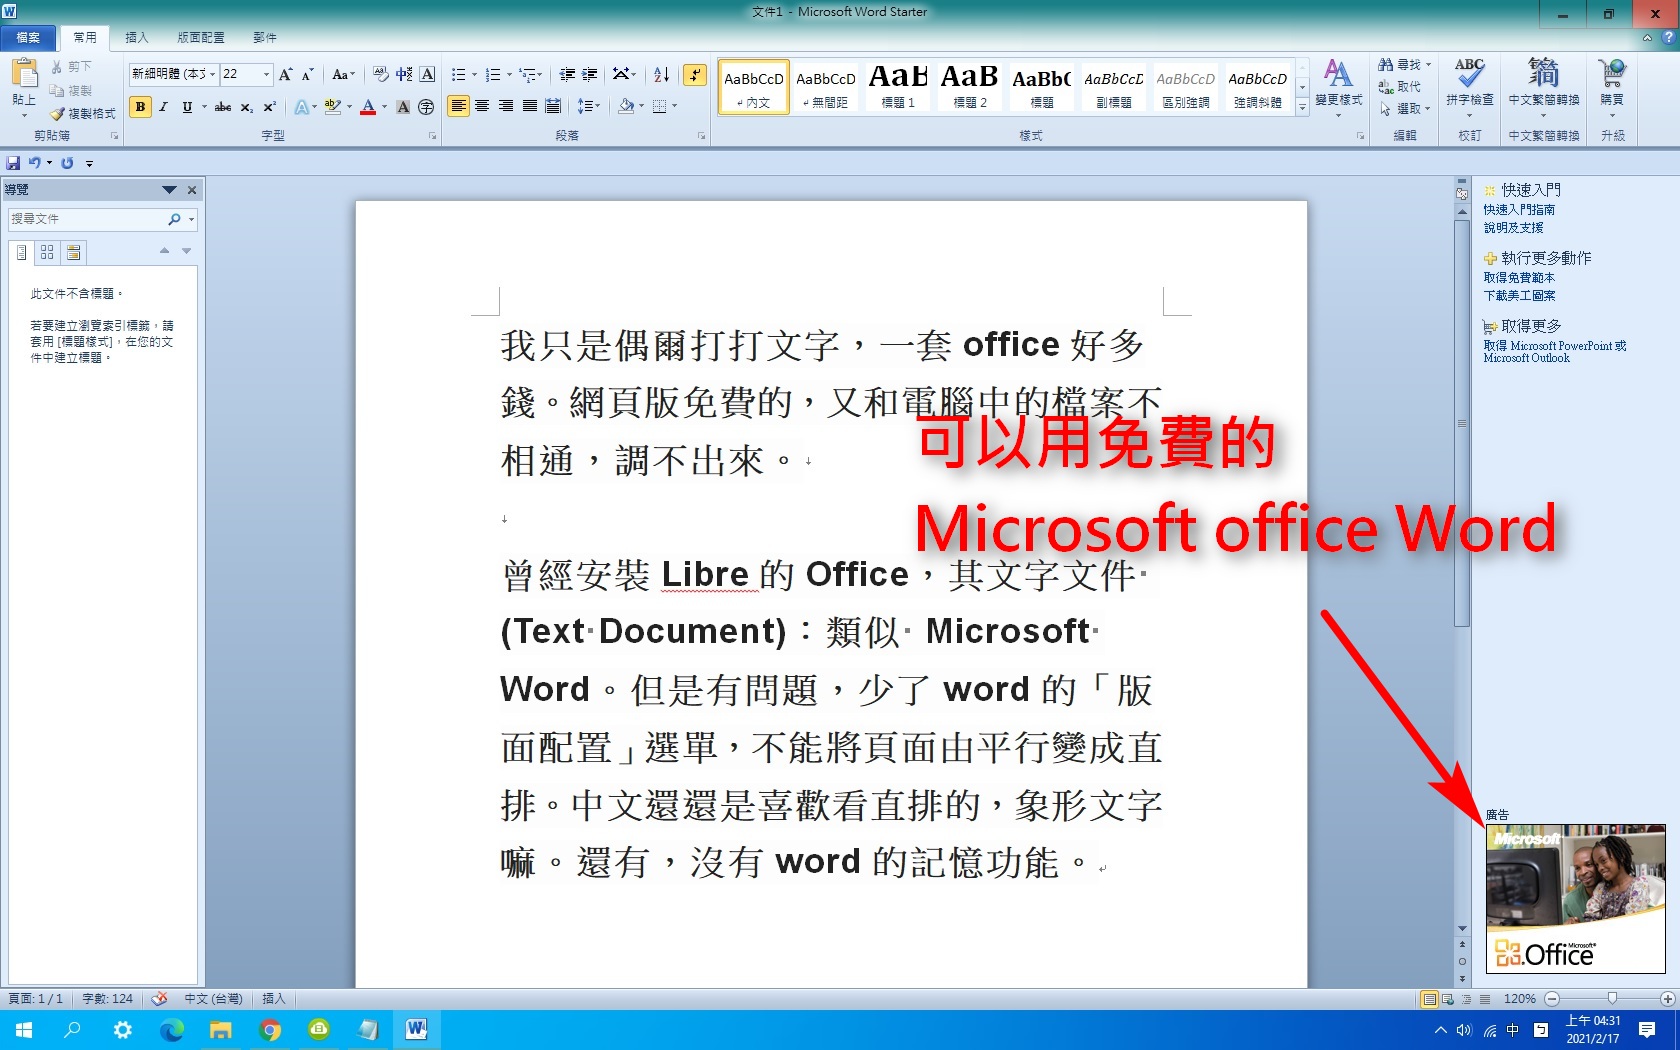Viewport: 1680px width, 1050px height.
Task: Click the Enclose Characters circle icon
Action: [426, 107]
